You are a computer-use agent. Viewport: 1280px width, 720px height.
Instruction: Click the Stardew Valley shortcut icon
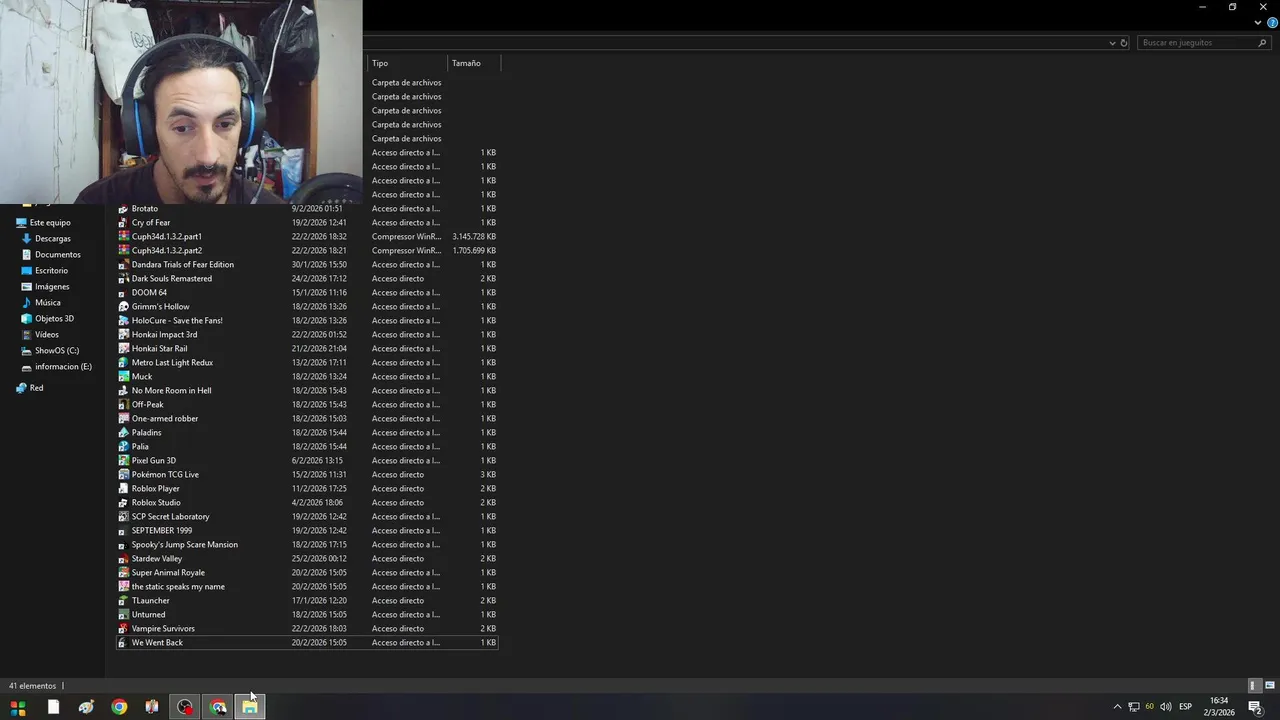pos(123,559)
